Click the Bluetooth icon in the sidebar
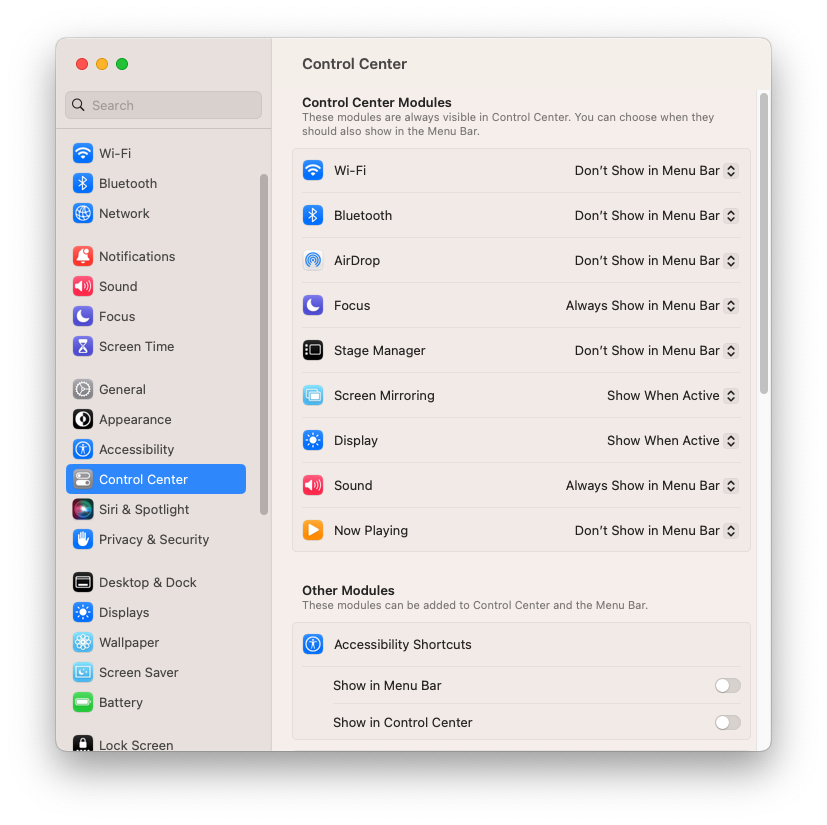Screen dimensions: 827x825 pos(83,184)
